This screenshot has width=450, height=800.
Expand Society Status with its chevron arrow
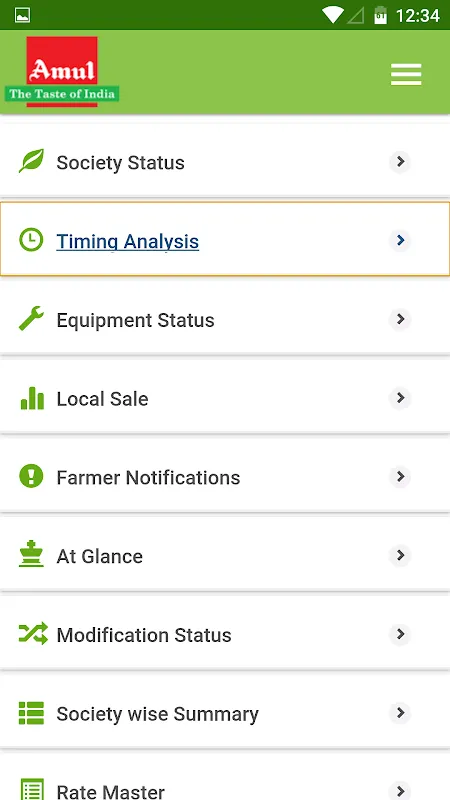(400, 162)
